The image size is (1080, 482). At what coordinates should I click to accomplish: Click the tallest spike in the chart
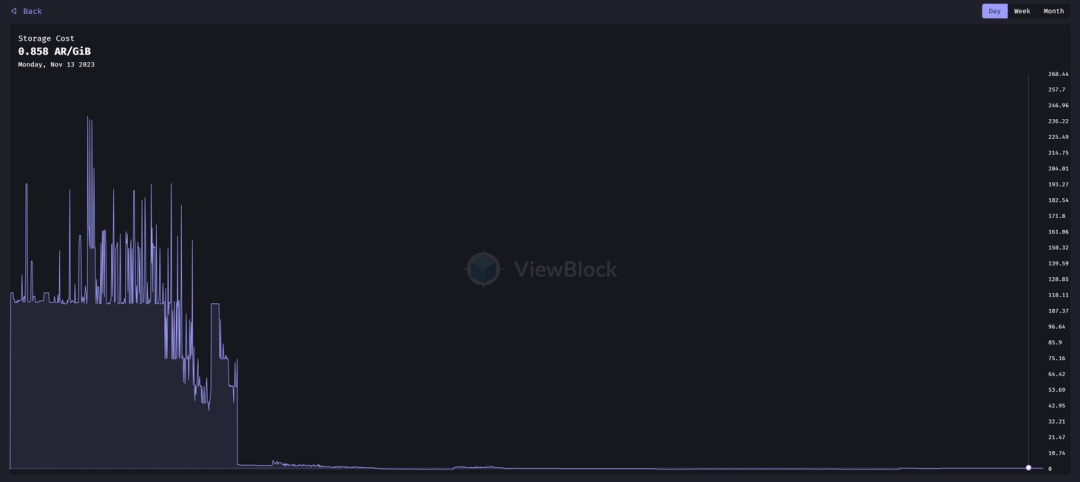[x=88, y=119]
